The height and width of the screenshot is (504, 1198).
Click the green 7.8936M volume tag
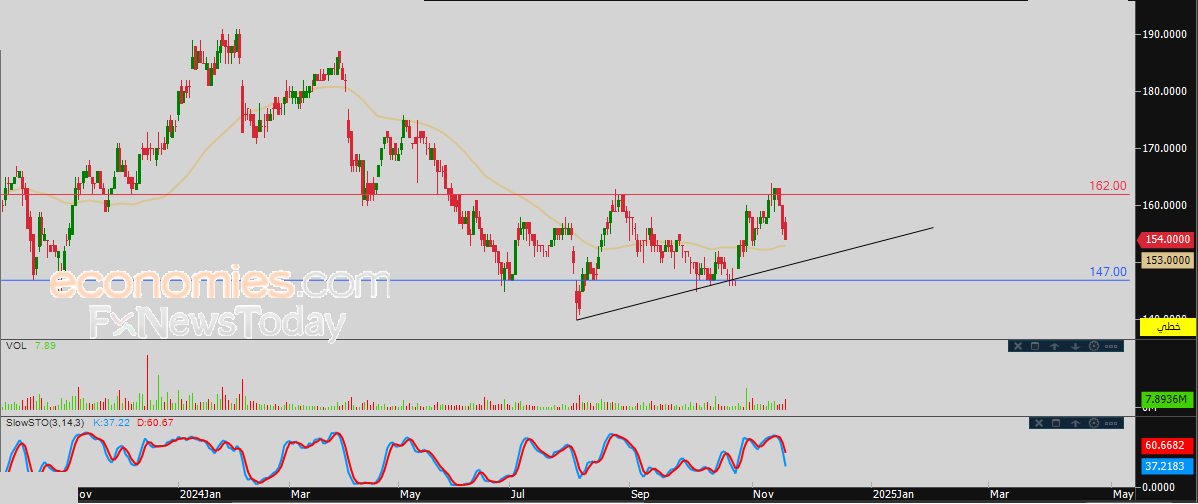click(x=1167, y=400)
